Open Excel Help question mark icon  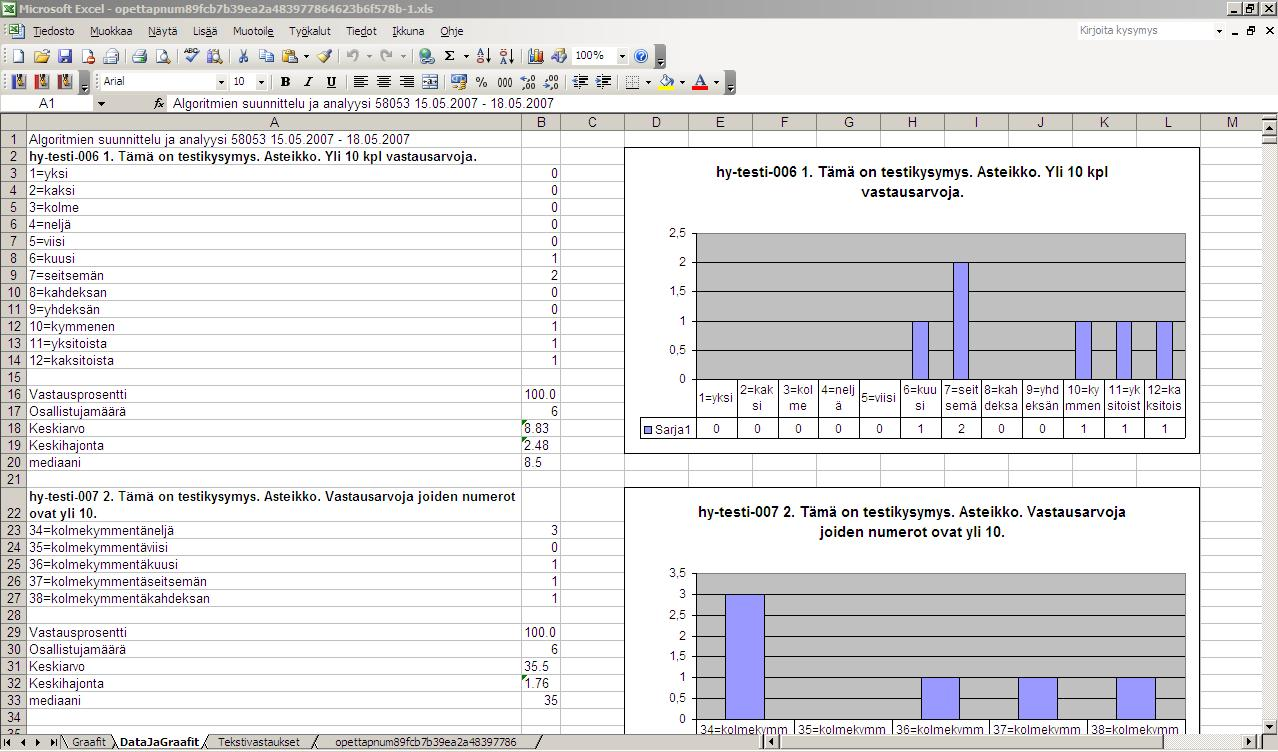pos(641,56)
